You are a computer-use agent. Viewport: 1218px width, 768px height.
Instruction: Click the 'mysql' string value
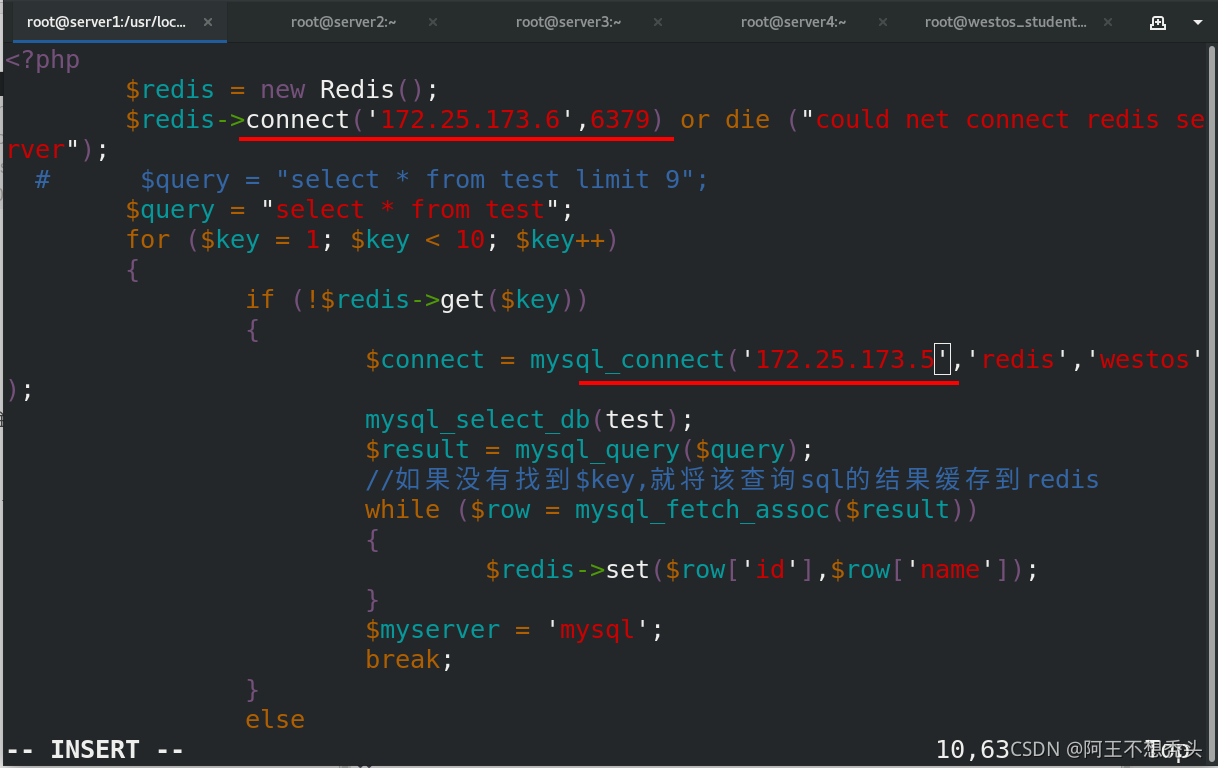[x=597, y=630]
